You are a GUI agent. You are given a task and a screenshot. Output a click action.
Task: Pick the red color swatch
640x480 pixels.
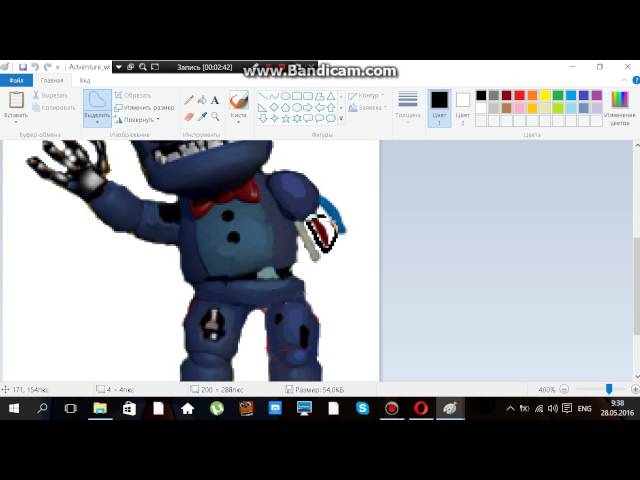point(519,96)
